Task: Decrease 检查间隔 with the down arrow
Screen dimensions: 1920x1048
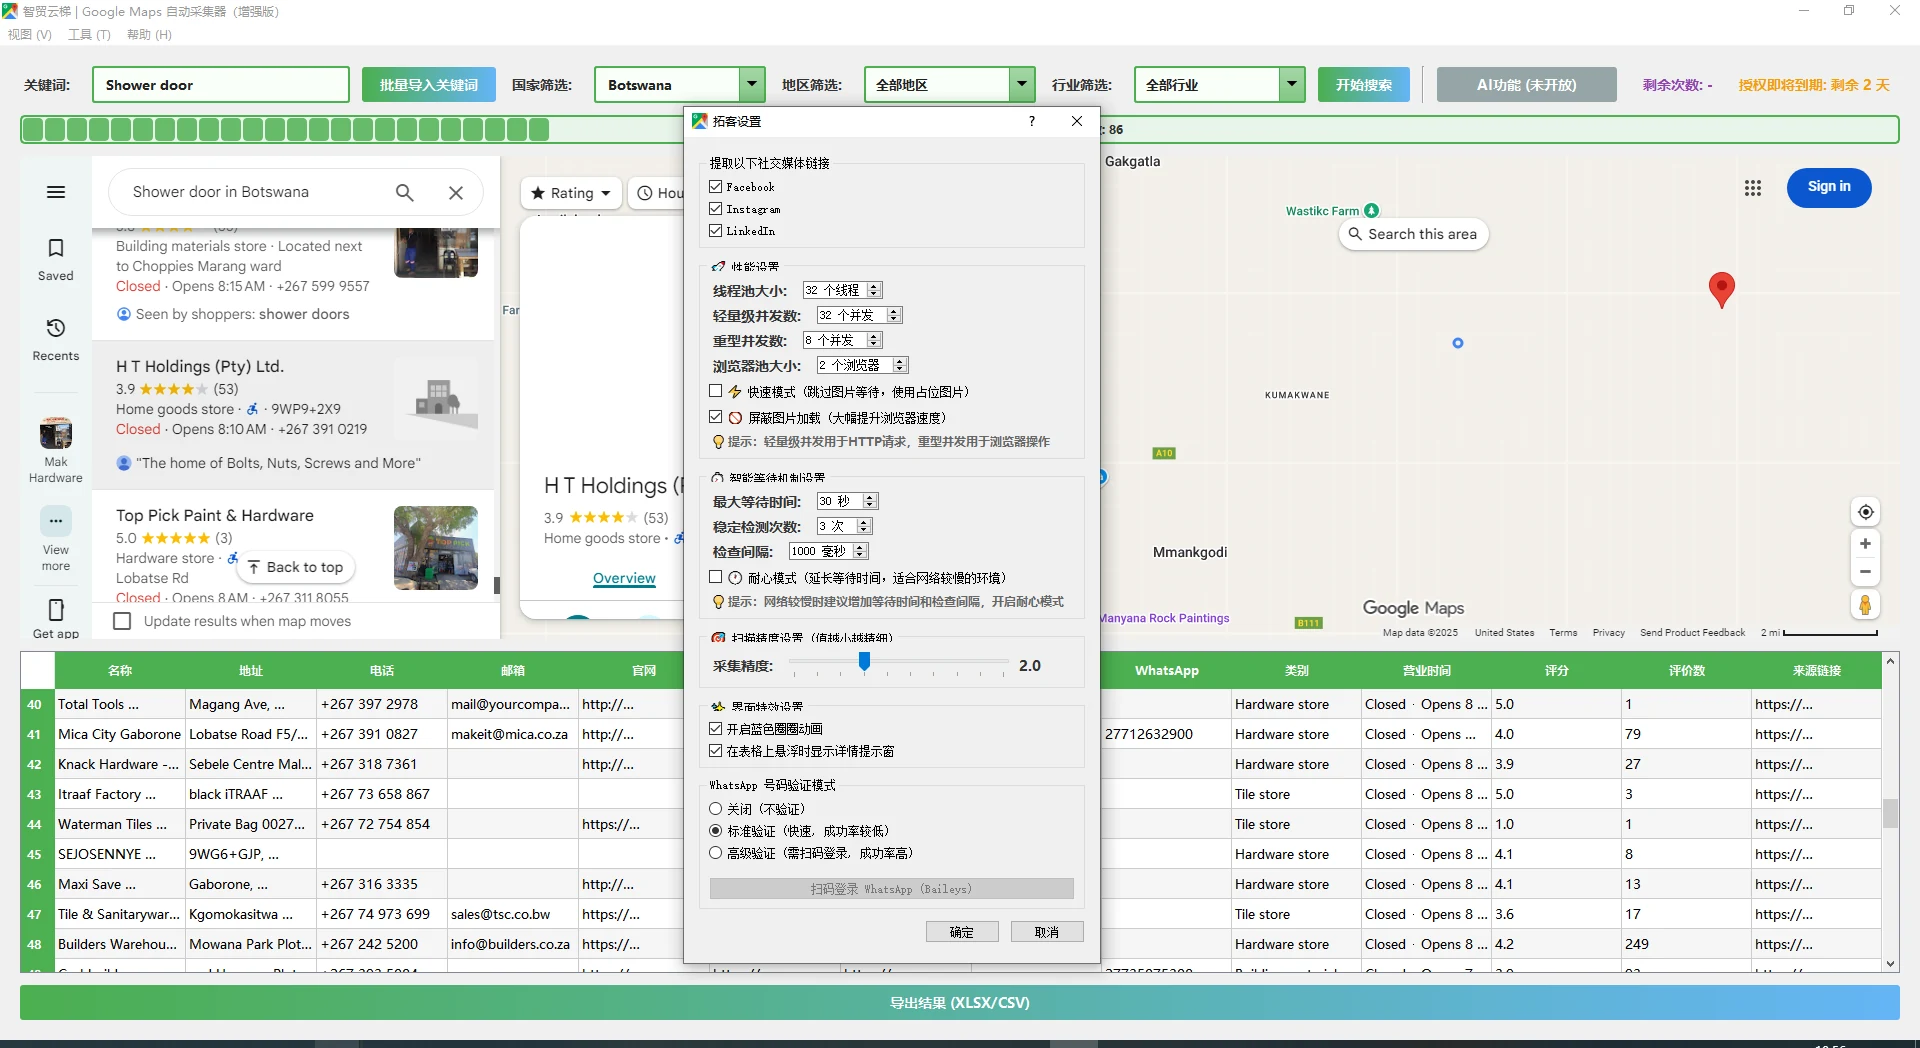Action: [861, 555]
